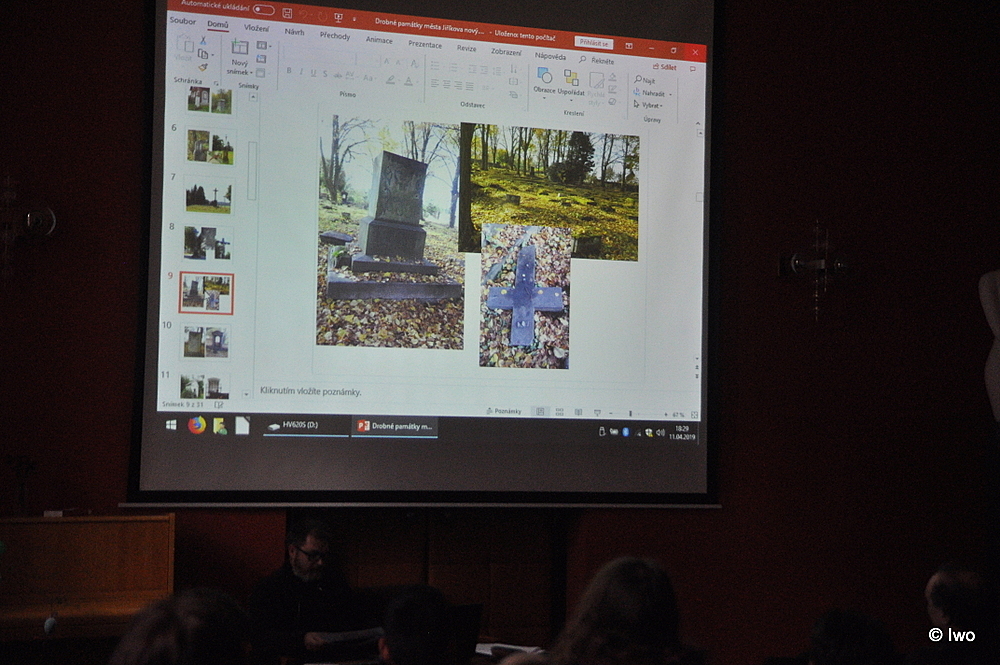Image resolution: width=1000 pixels, height=665 pixels.
Task: Click the notes area 'Kliknutím vložíte poznámky'
Action: click(311, 391)
